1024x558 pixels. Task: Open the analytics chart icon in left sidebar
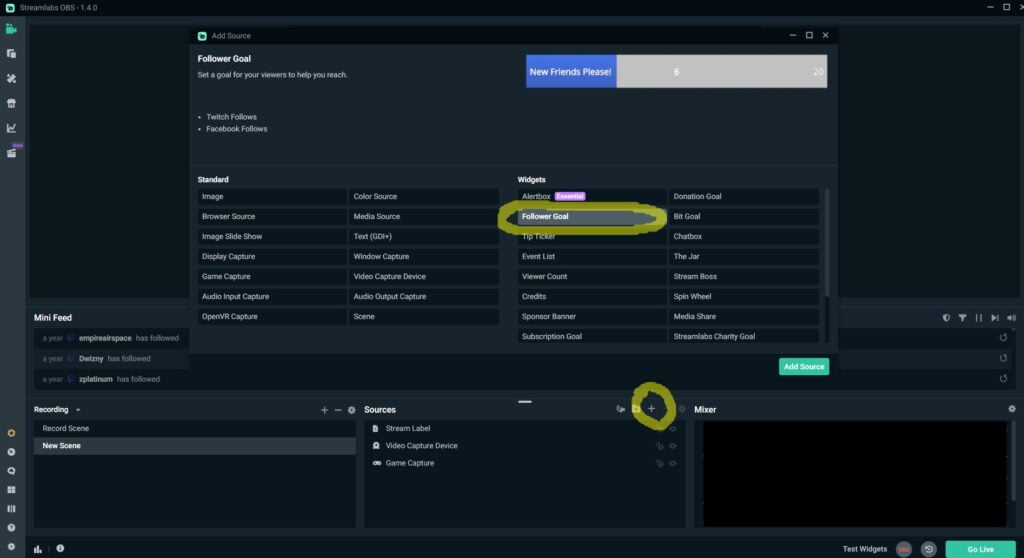click(11, 128)
